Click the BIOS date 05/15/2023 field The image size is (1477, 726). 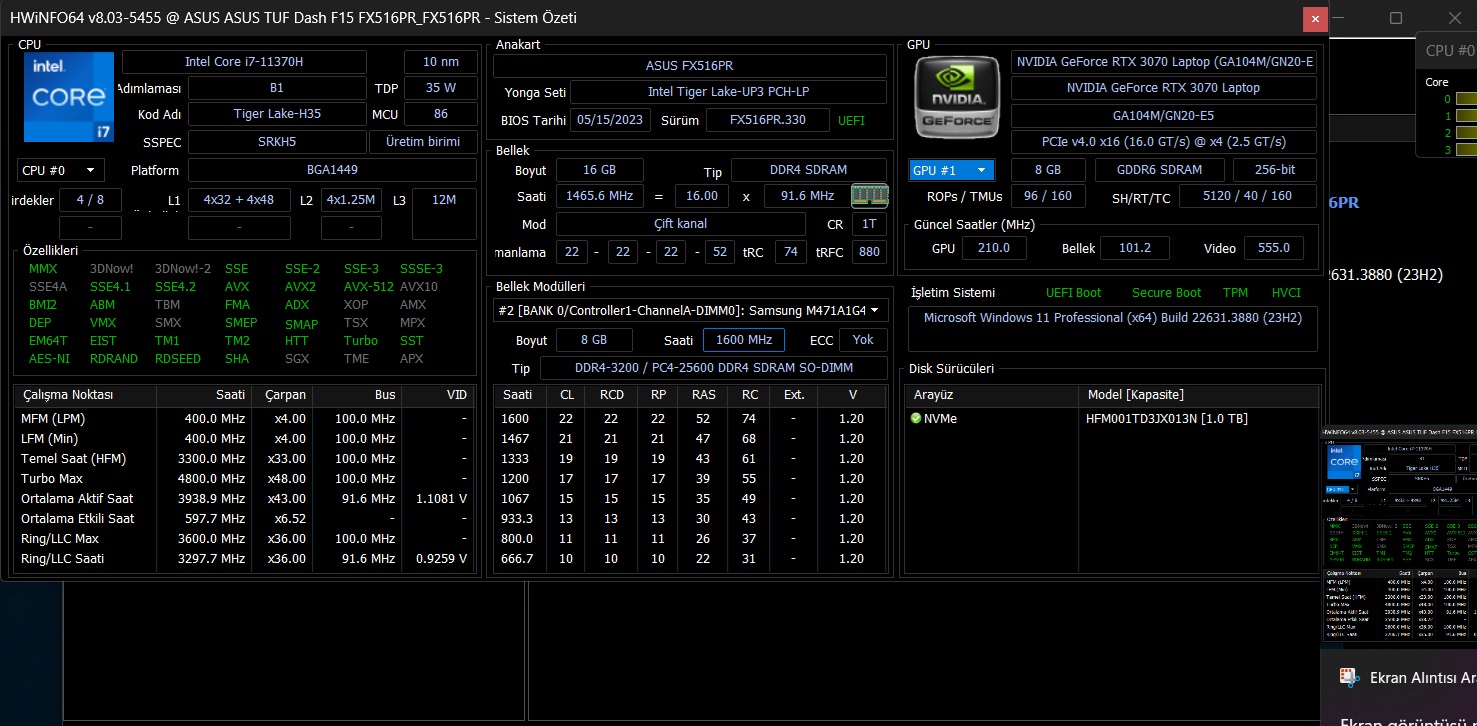[610, 120]
